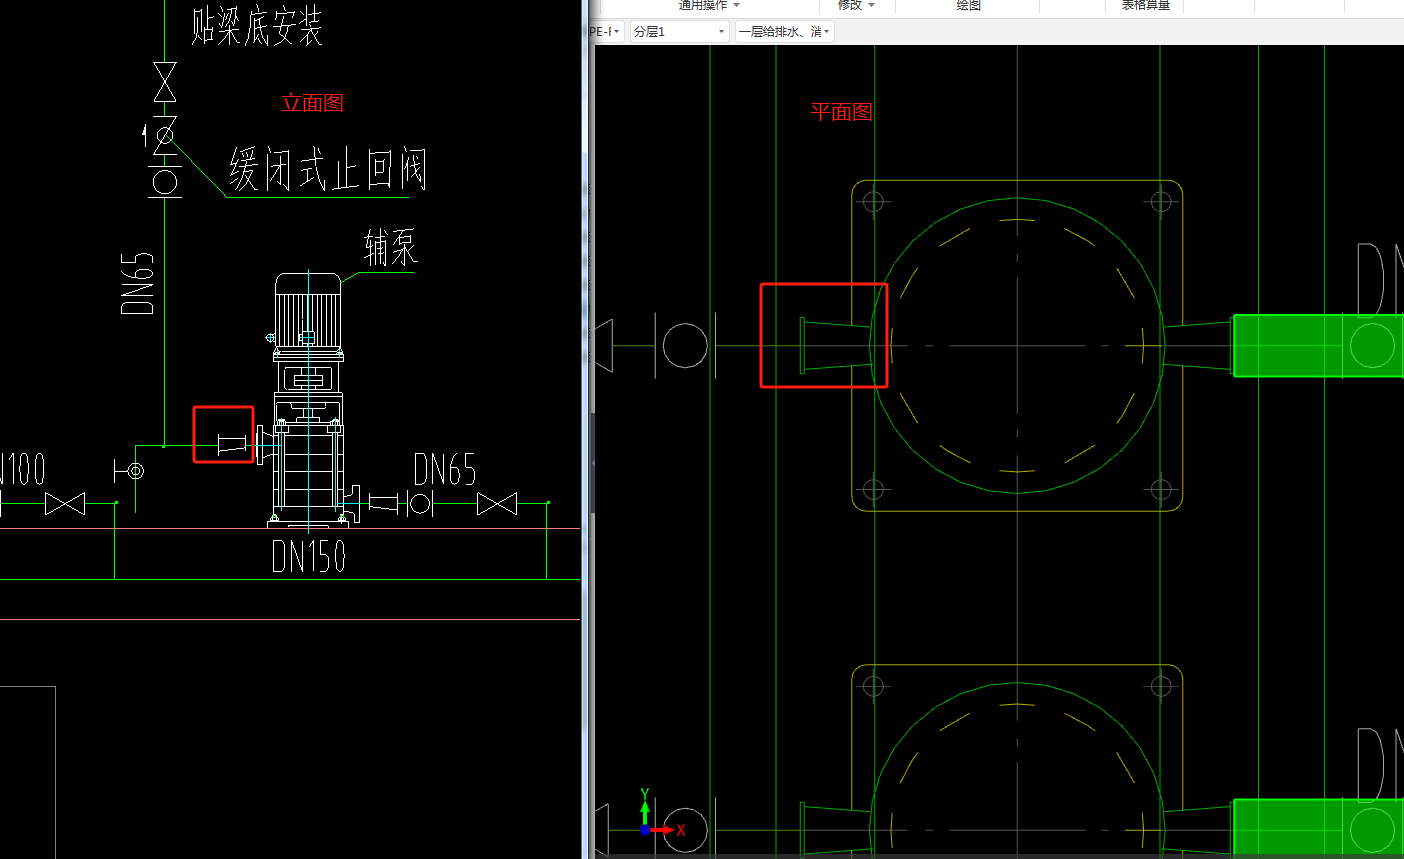Select the bottom-left anchor bolt of the upper pump base
This screenshot has width=1404, height=859.
tap(874, 490)
